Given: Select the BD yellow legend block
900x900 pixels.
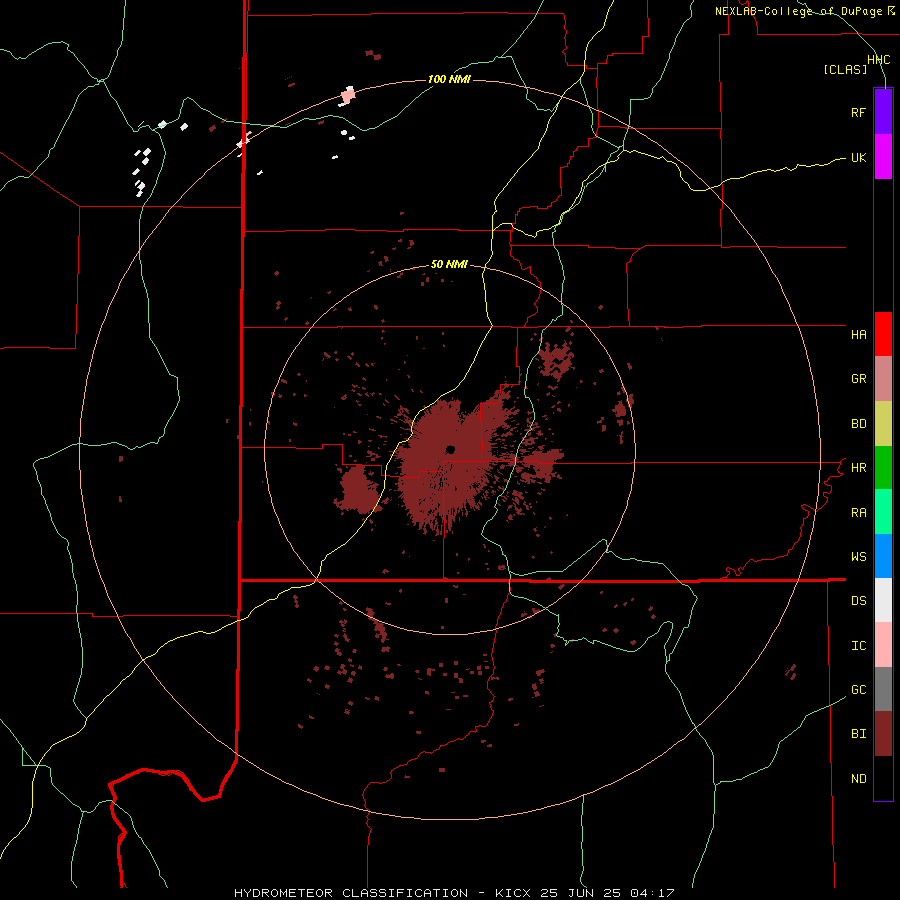Looking at the screenshot, I should click(x=883, y=424).
